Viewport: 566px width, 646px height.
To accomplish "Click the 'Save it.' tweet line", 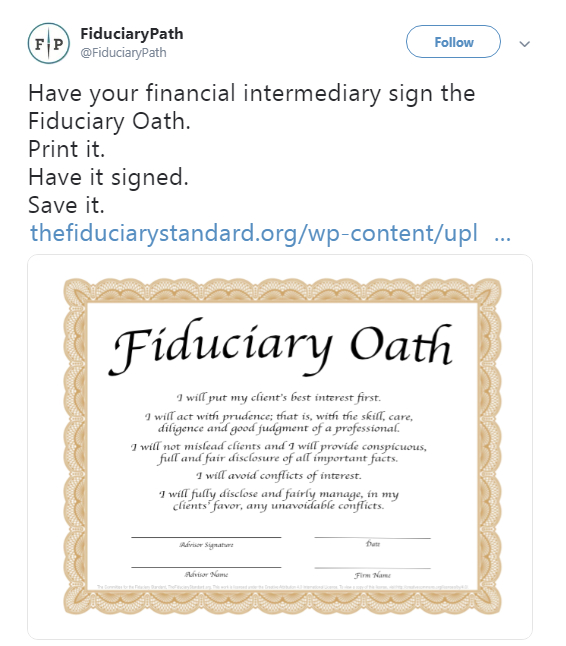I will pos(66,205).
